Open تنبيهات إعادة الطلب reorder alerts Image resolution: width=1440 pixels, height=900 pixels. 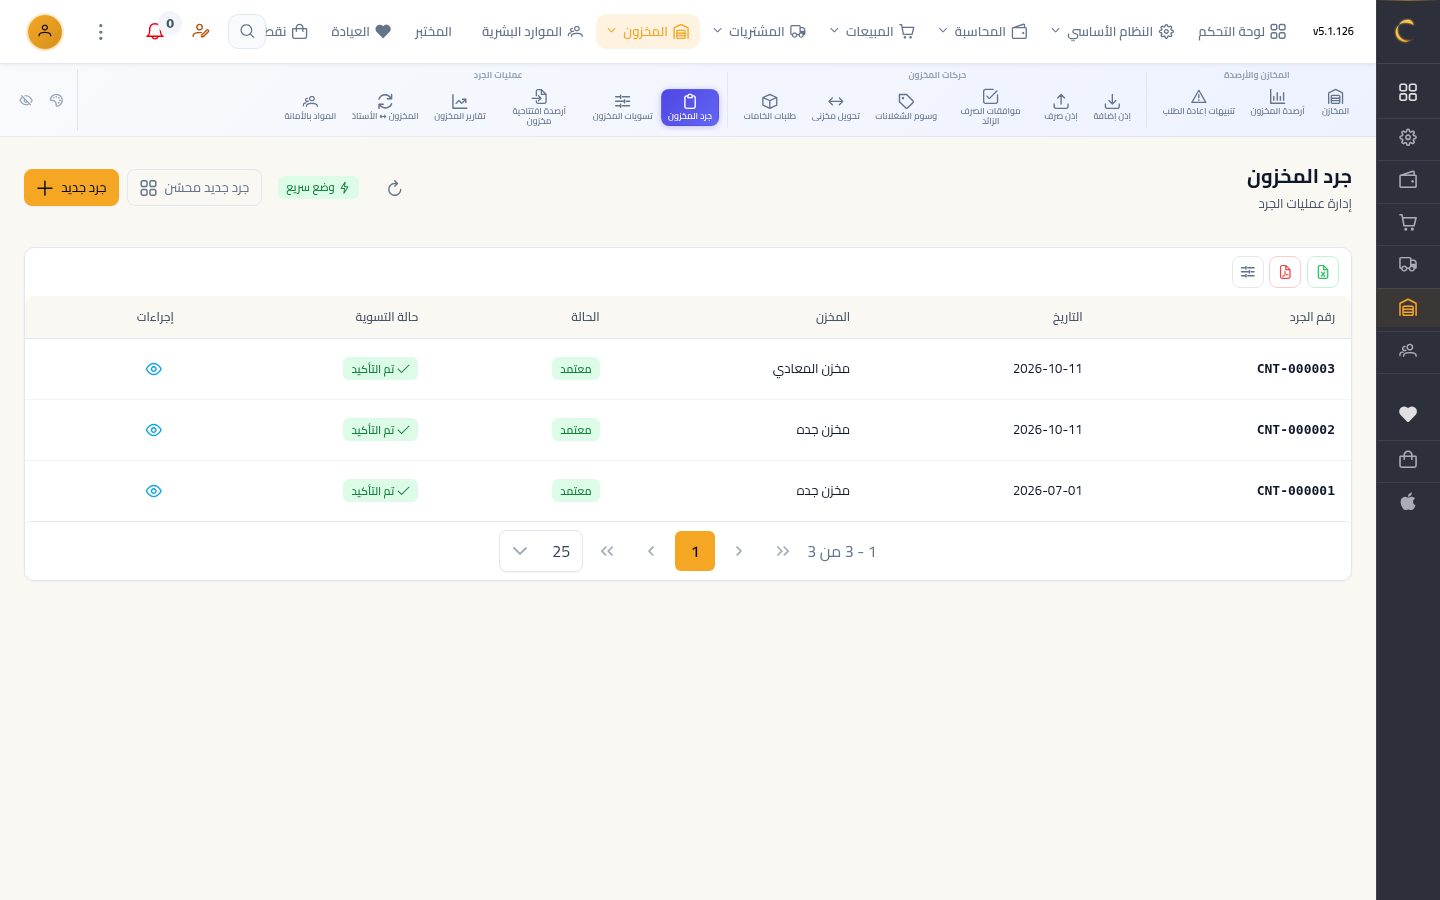[1198, 102]
